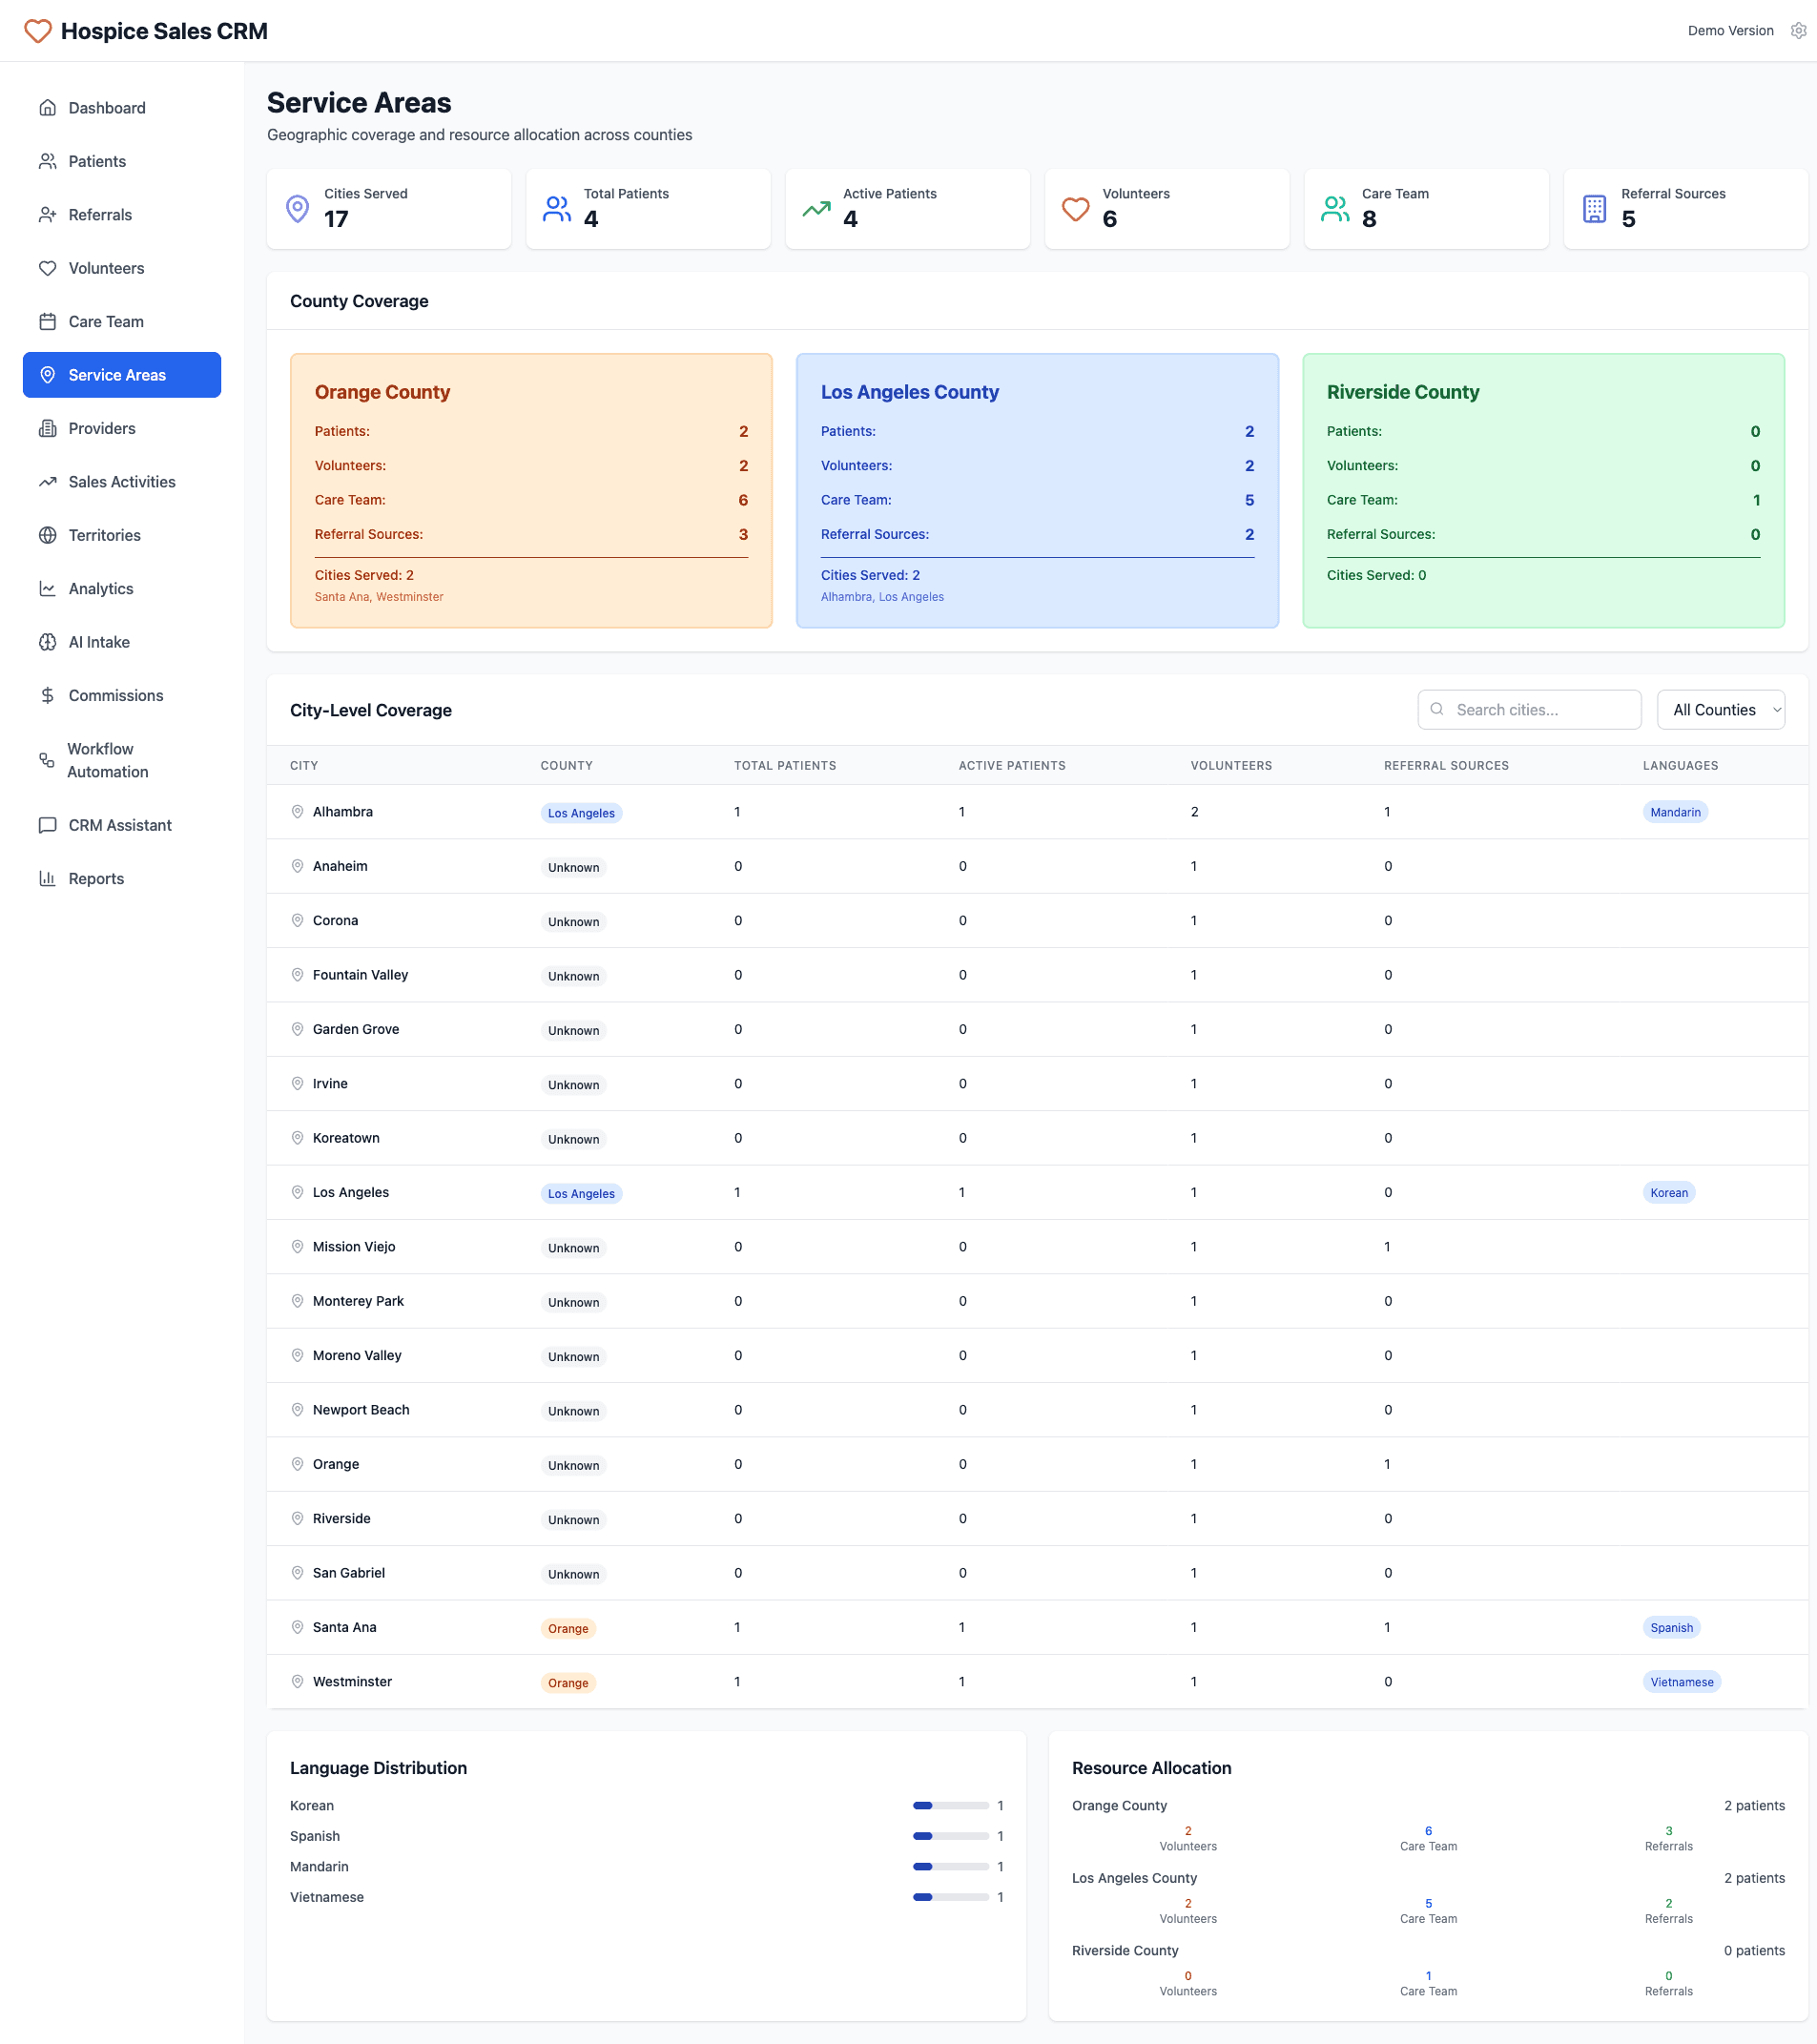Open Patients in the sidebar menu
This screenshot has width=1817, height=2044.
click(x=97, y=161)
